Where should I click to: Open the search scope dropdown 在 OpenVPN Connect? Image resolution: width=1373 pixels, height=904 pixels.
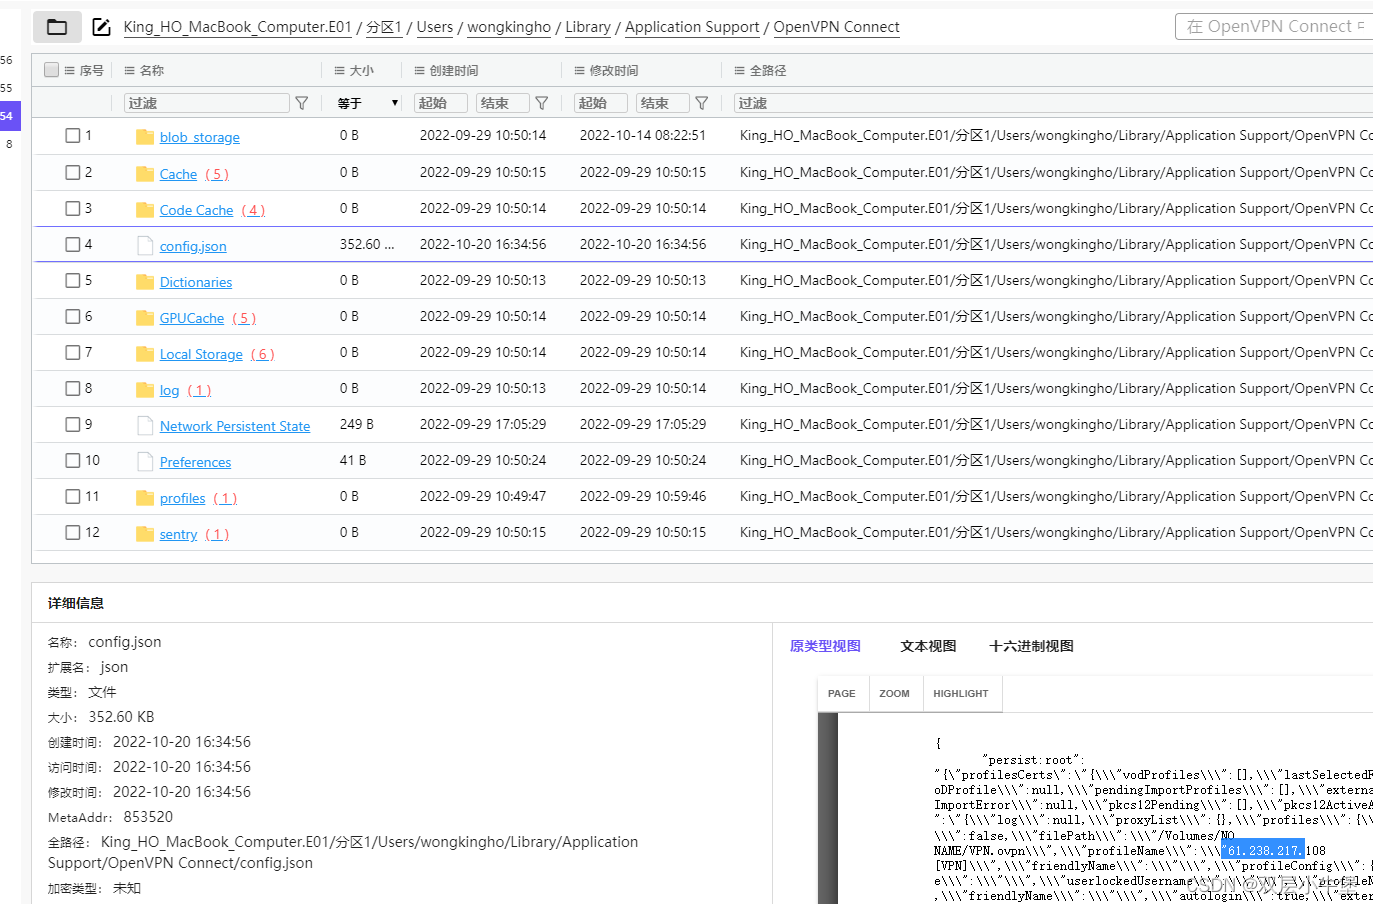click(1275, 27)
